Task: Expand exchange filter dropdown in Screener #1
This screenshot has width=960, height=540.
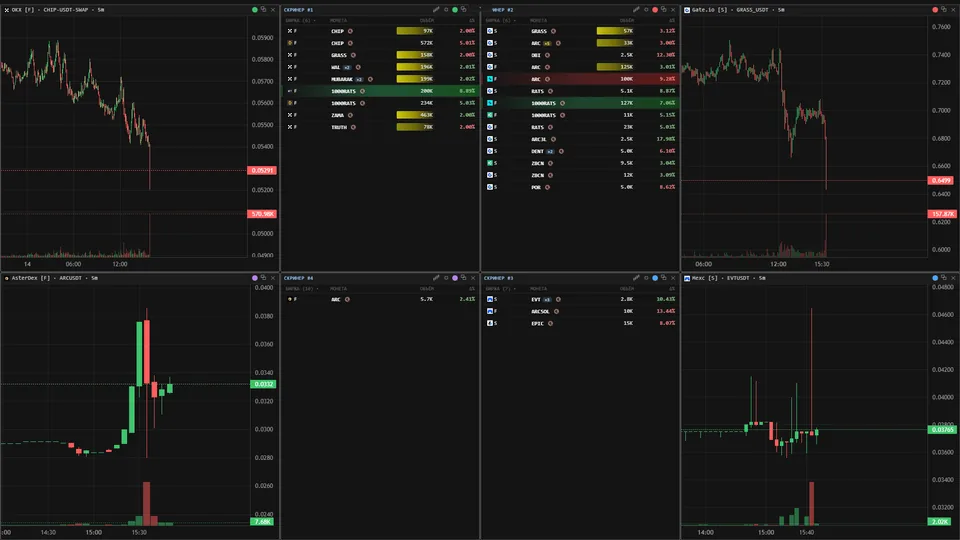Action: (x=301, y=20)
